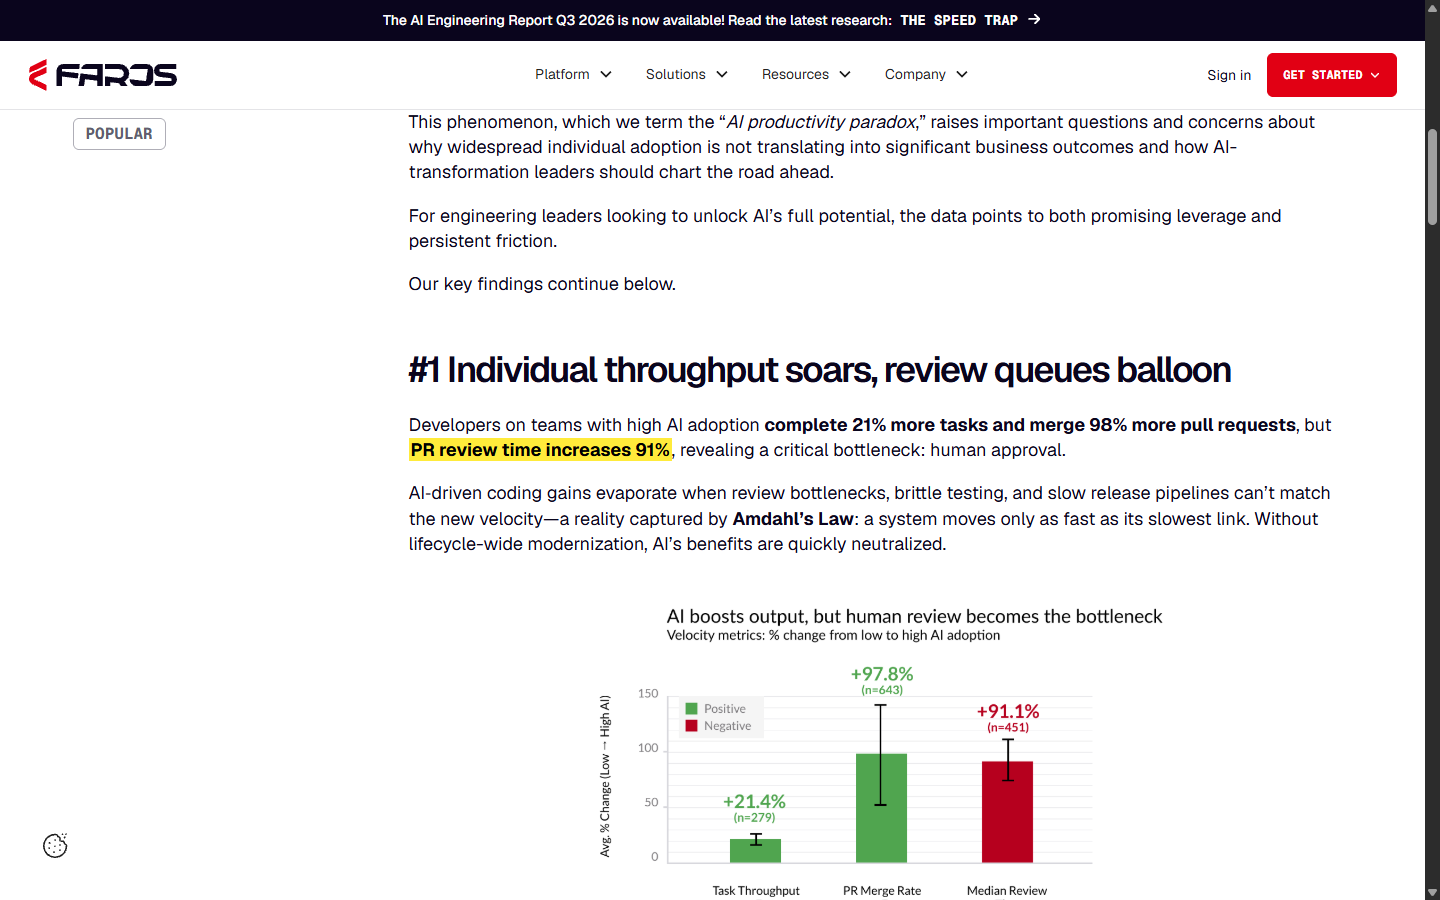This screenshot has width=1440, height=900.
Task: Click the chart title 'AI boosts output' text
Action: click(914, 616)
